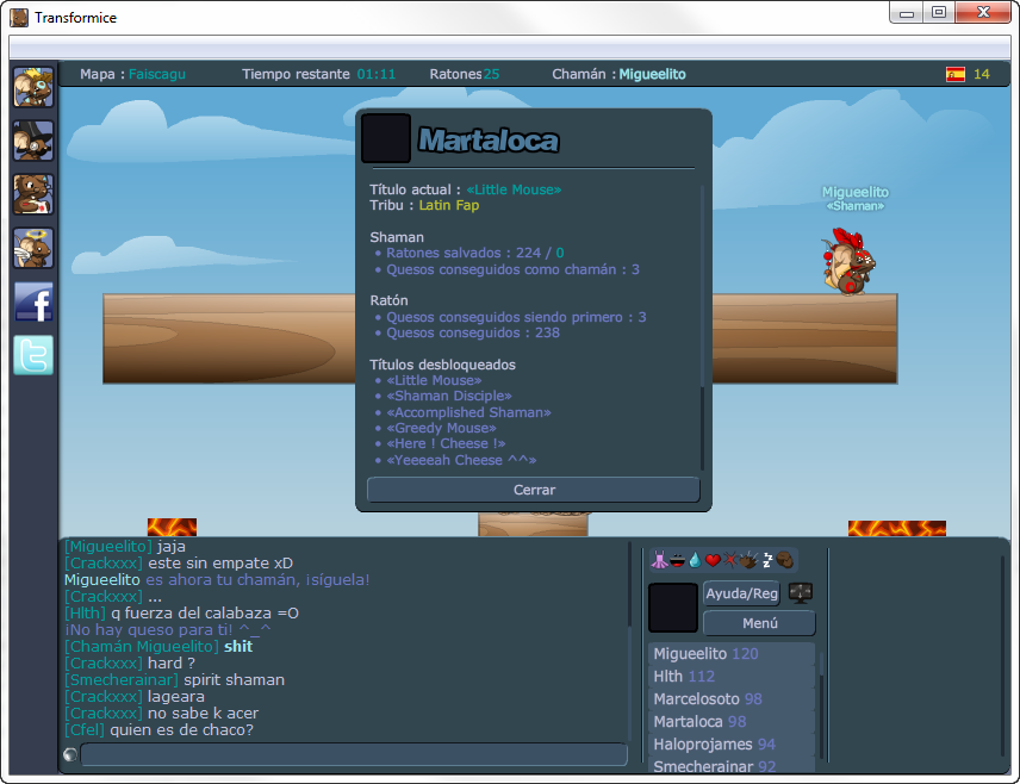Image resolution: width=1020 pixels, height=784 pixels.
Task: Click the Spanish flag community icon
Action: pos(955,74)
